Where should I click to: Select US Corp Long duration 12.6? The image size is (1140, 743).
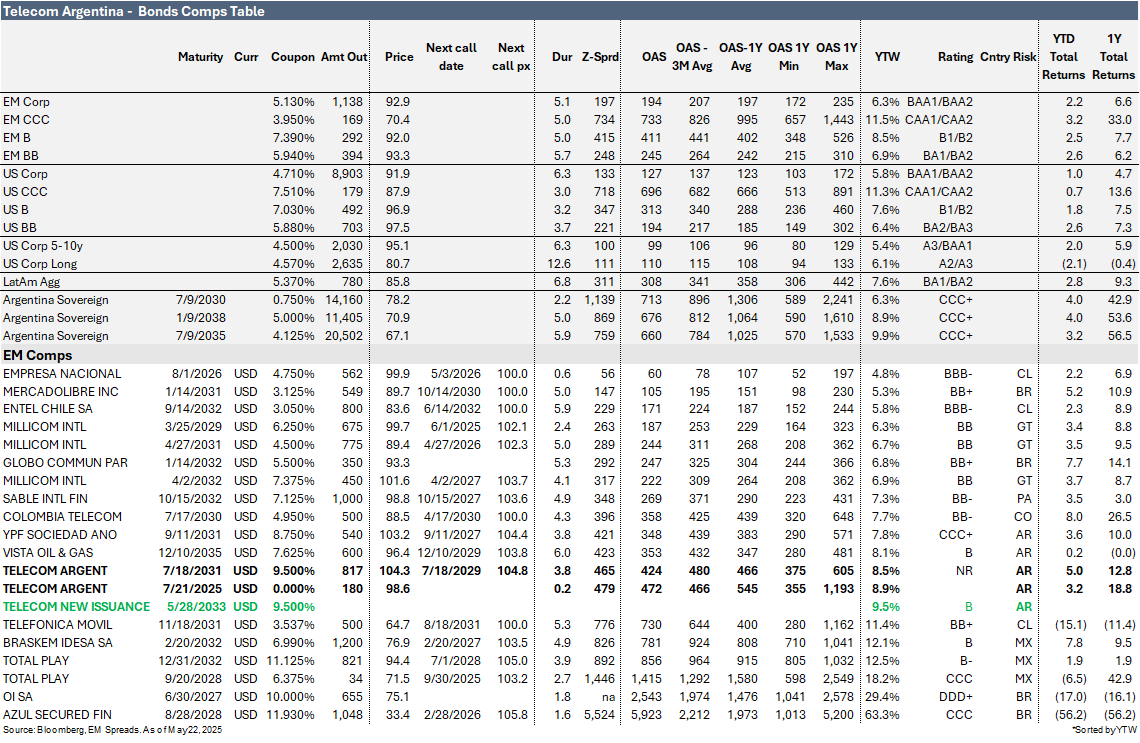tap(560, 264)
